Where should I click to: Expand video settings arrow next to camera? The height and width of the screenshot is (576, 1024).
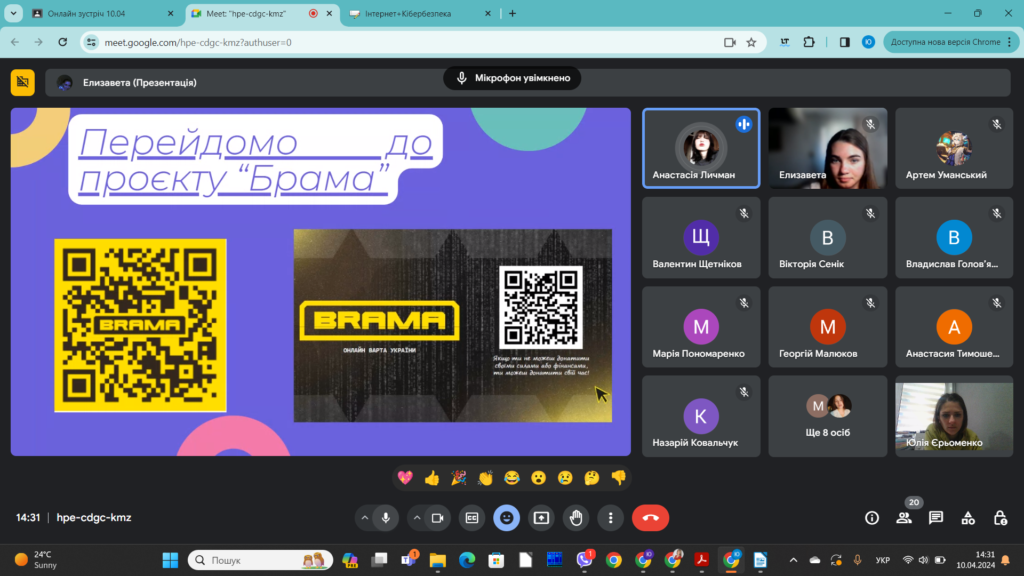pyautogui.click(x=417, y=518)
